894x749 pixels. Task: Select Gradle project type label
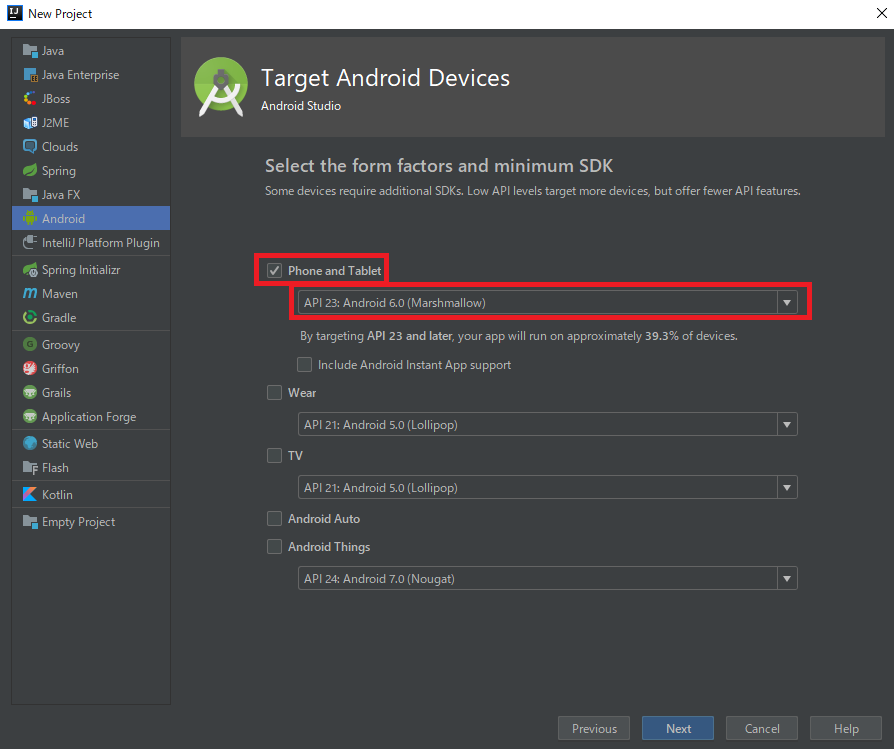coord(59,317)
